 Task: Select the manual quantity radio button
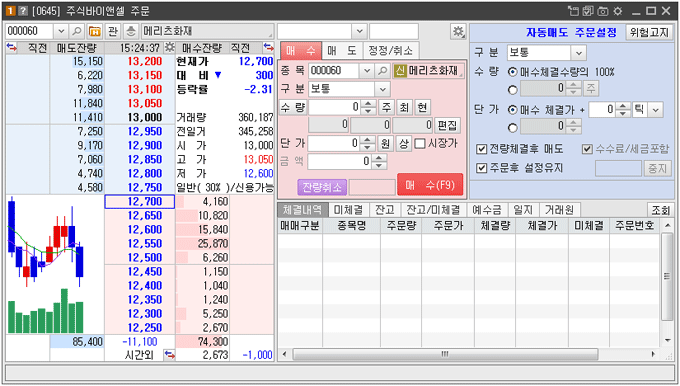tap(513, 90)
